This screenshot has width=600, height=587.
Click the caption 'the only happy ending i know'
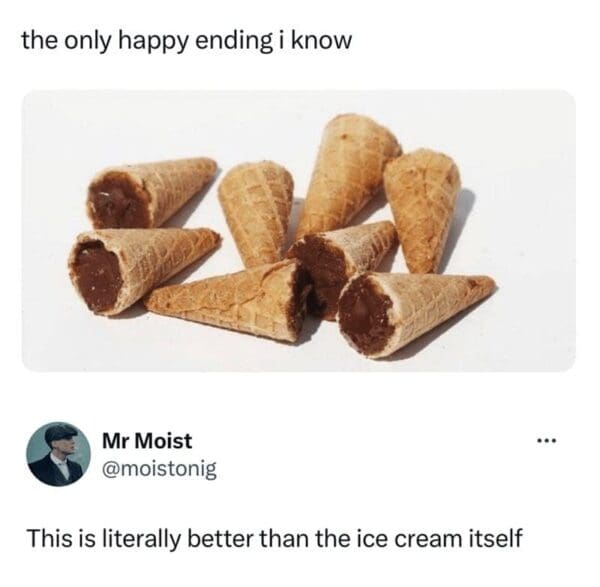click(186, 41)
